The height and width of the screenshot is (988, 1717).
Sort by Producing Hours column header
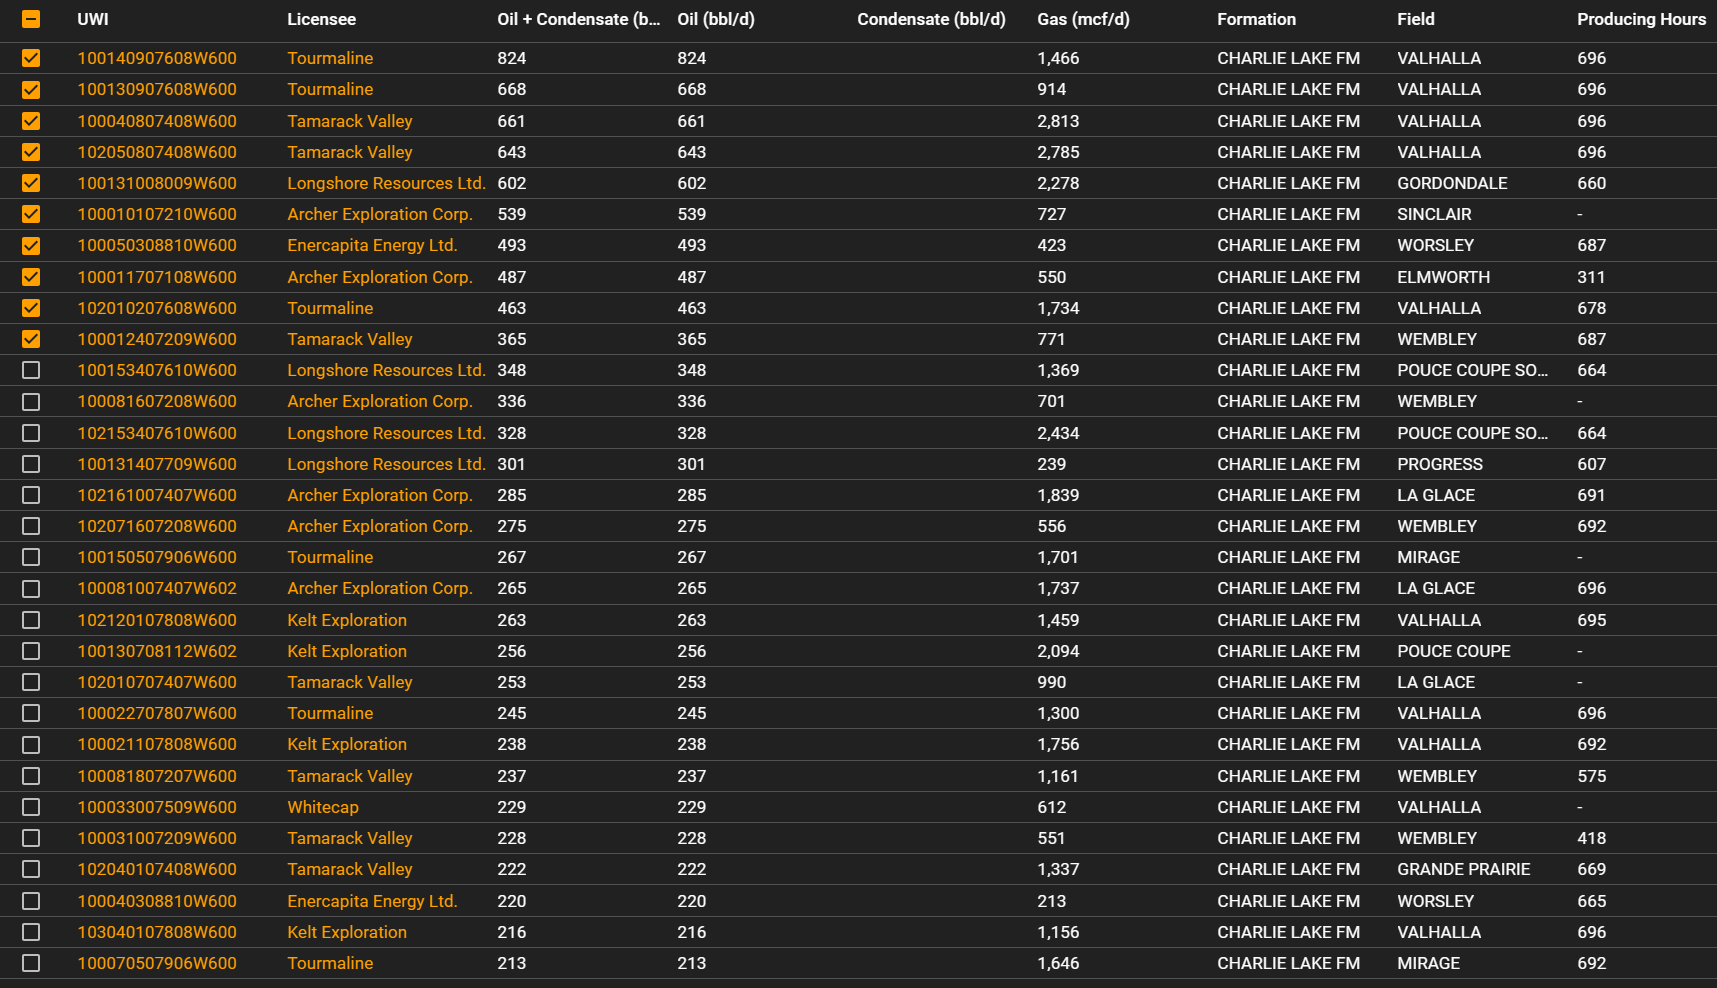[1641, 19]
